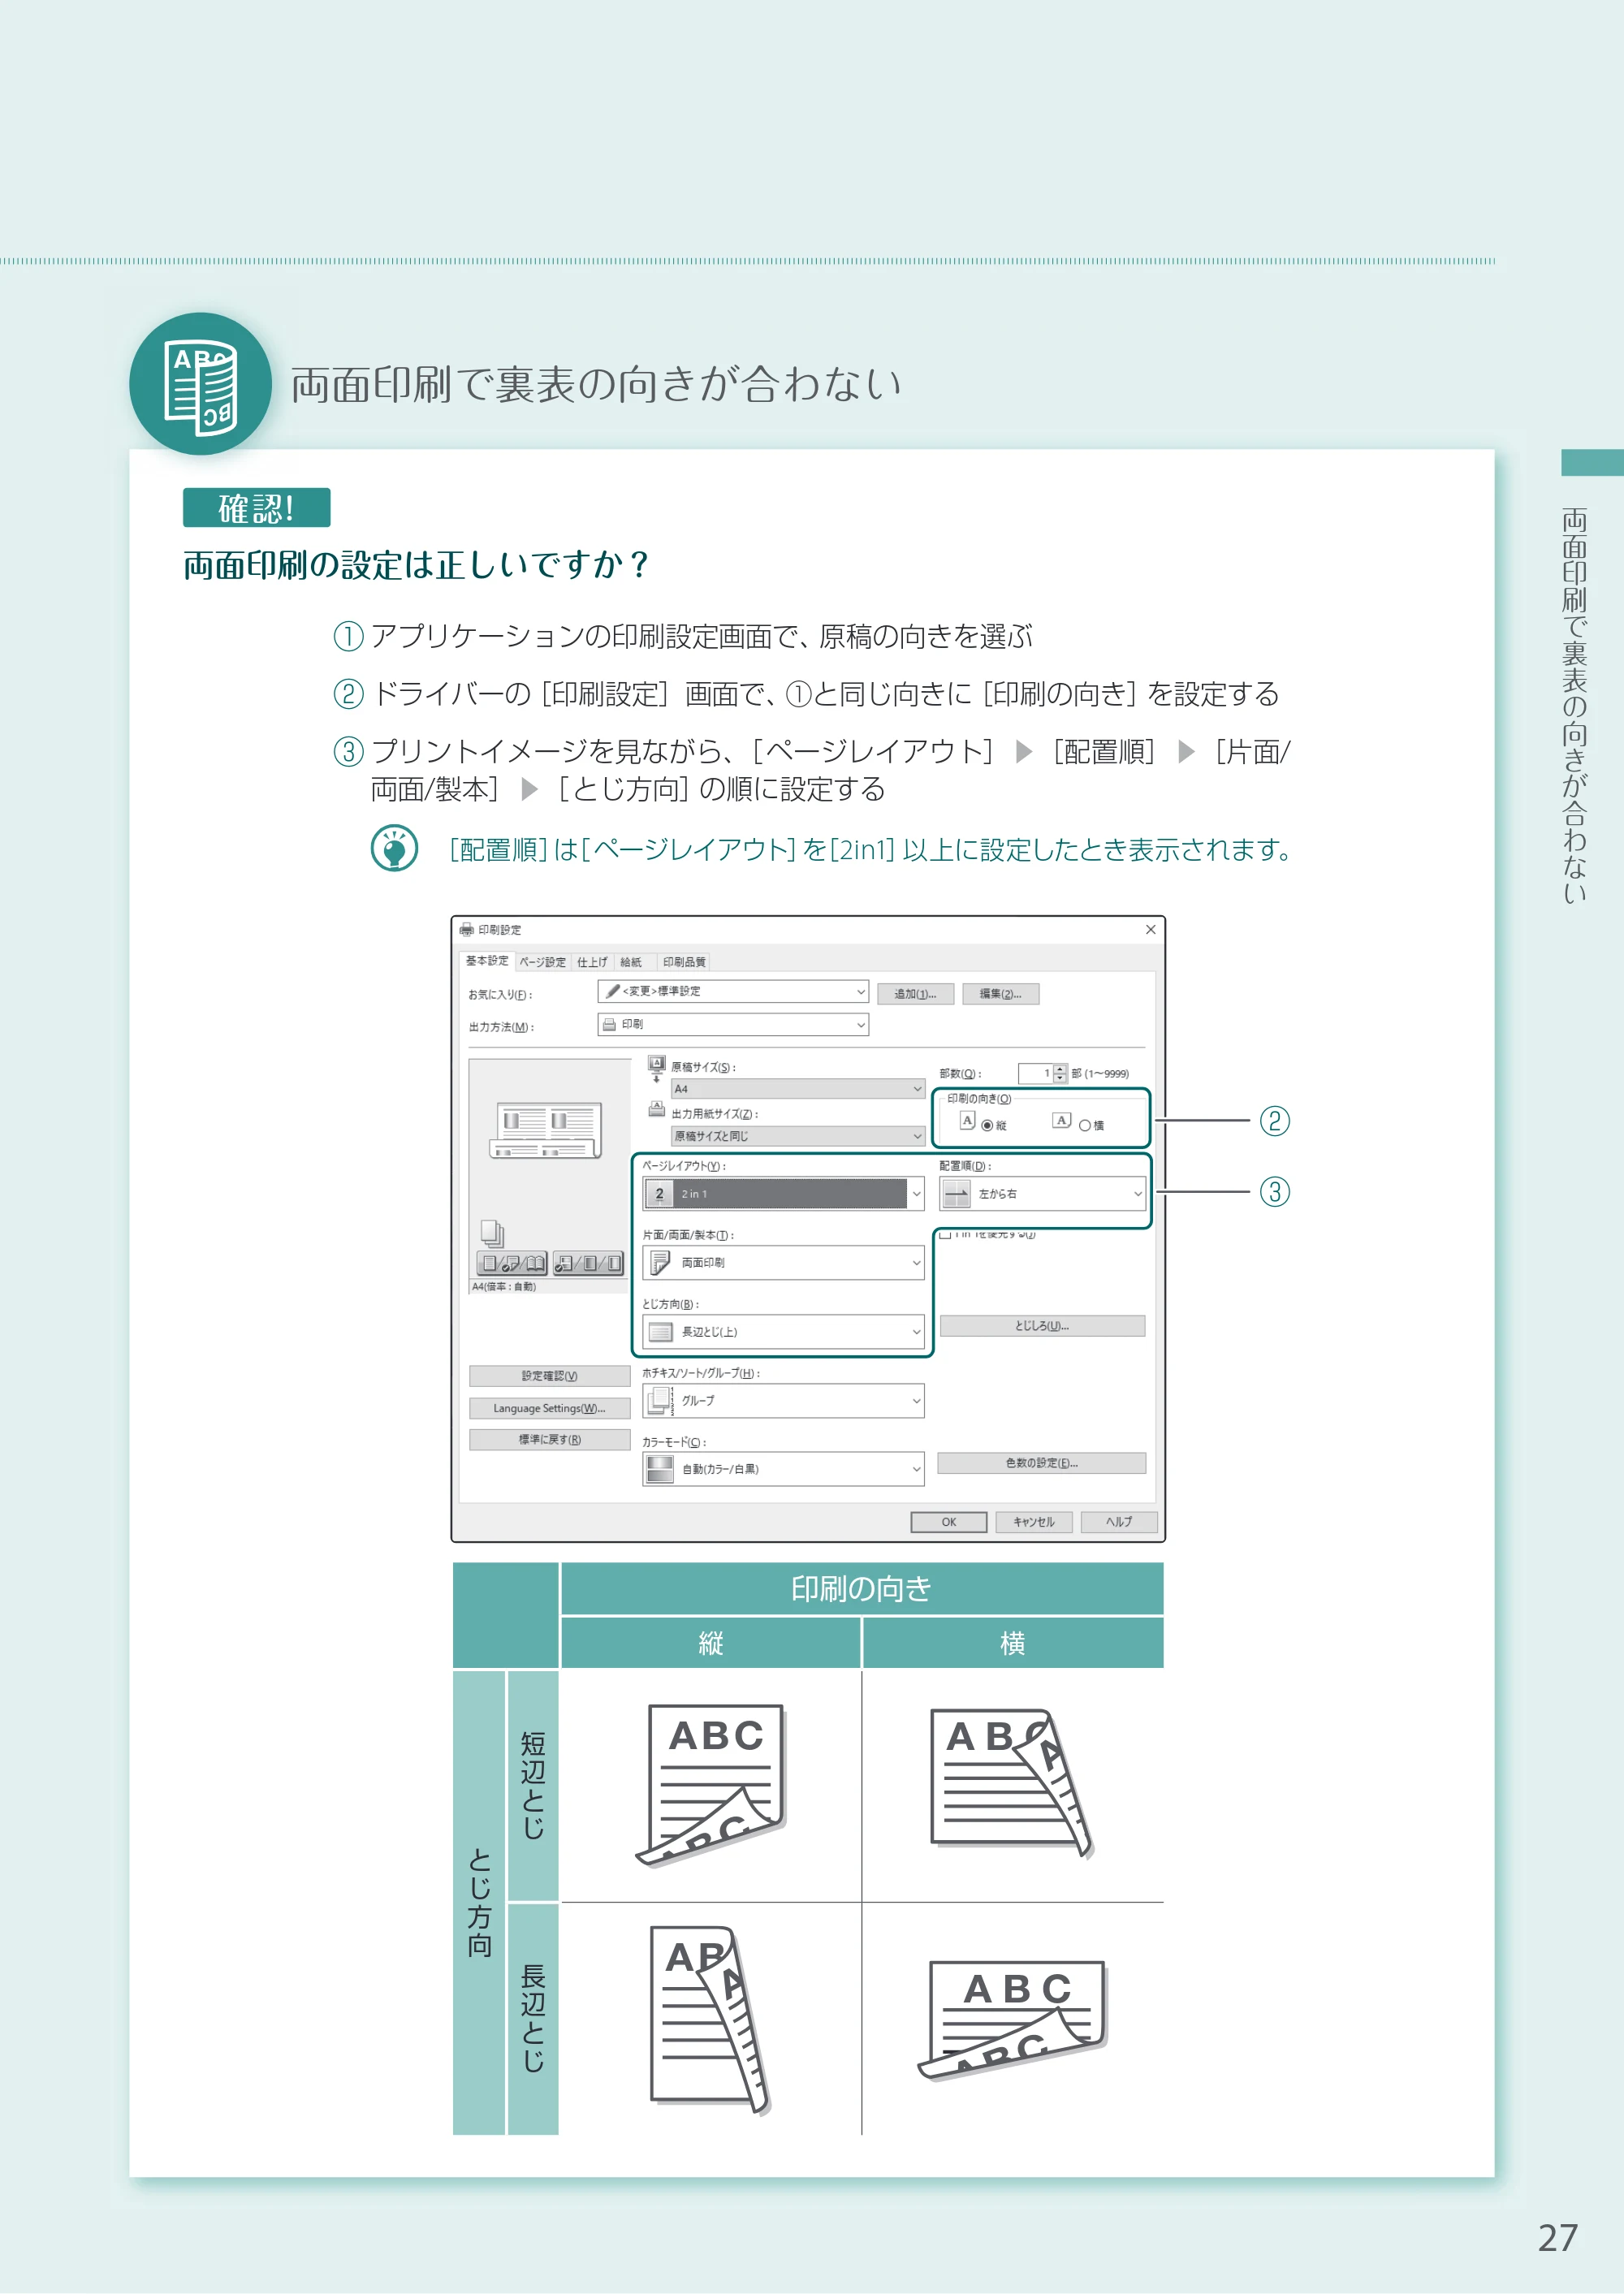Click the left preview mode button with book icons

[x=512, y=1263]
